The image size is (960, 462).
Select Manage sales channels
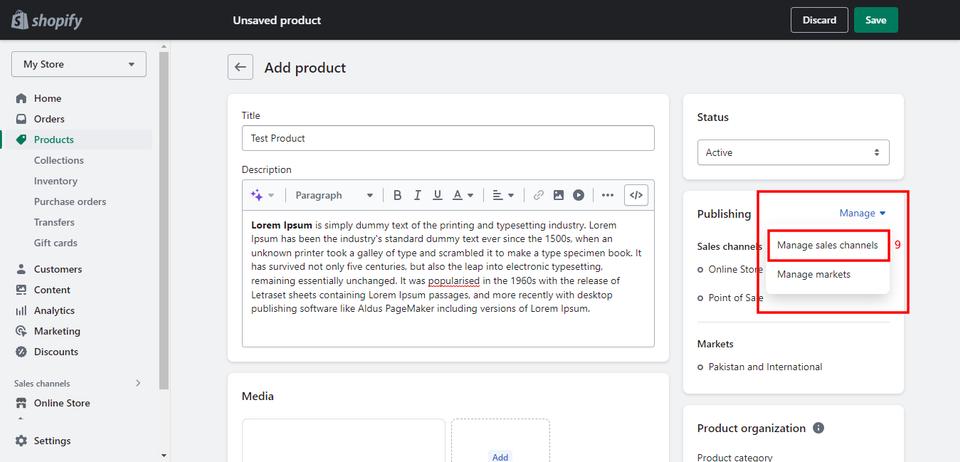pos(827,245)
